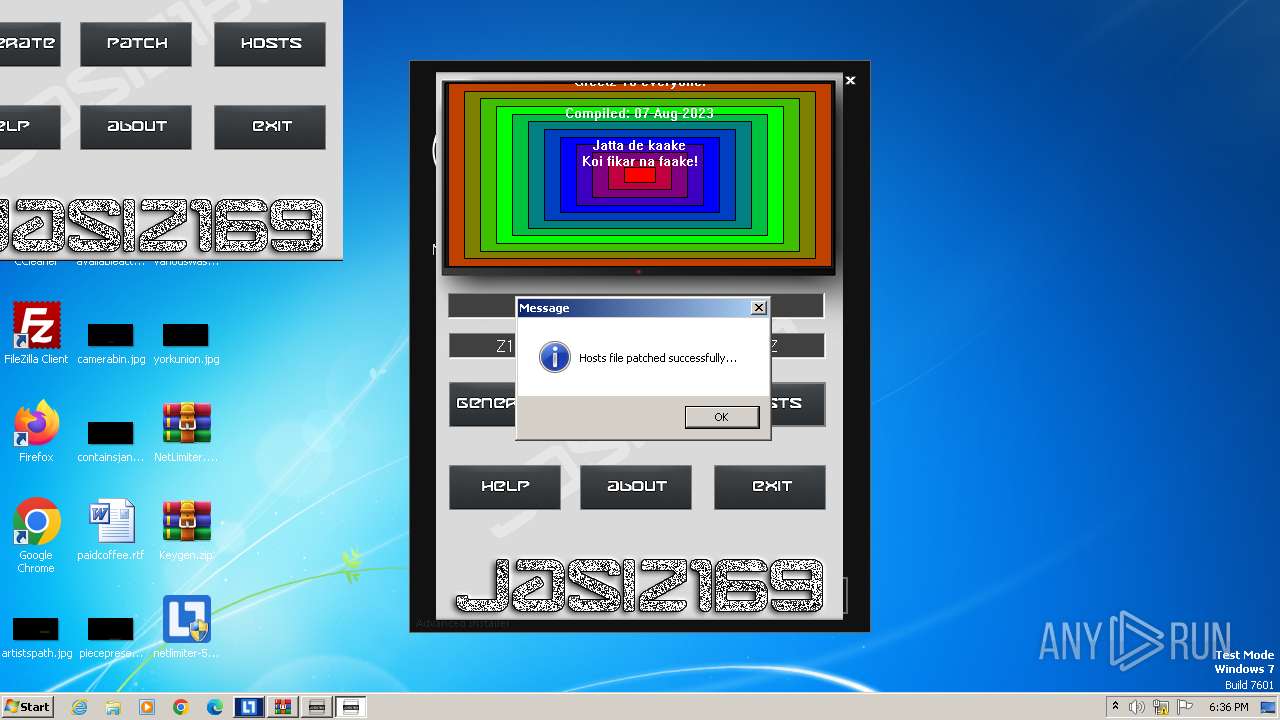1280x720 pixels.
Task: Select containsjan desktop image file
Action: click(111, 440)
